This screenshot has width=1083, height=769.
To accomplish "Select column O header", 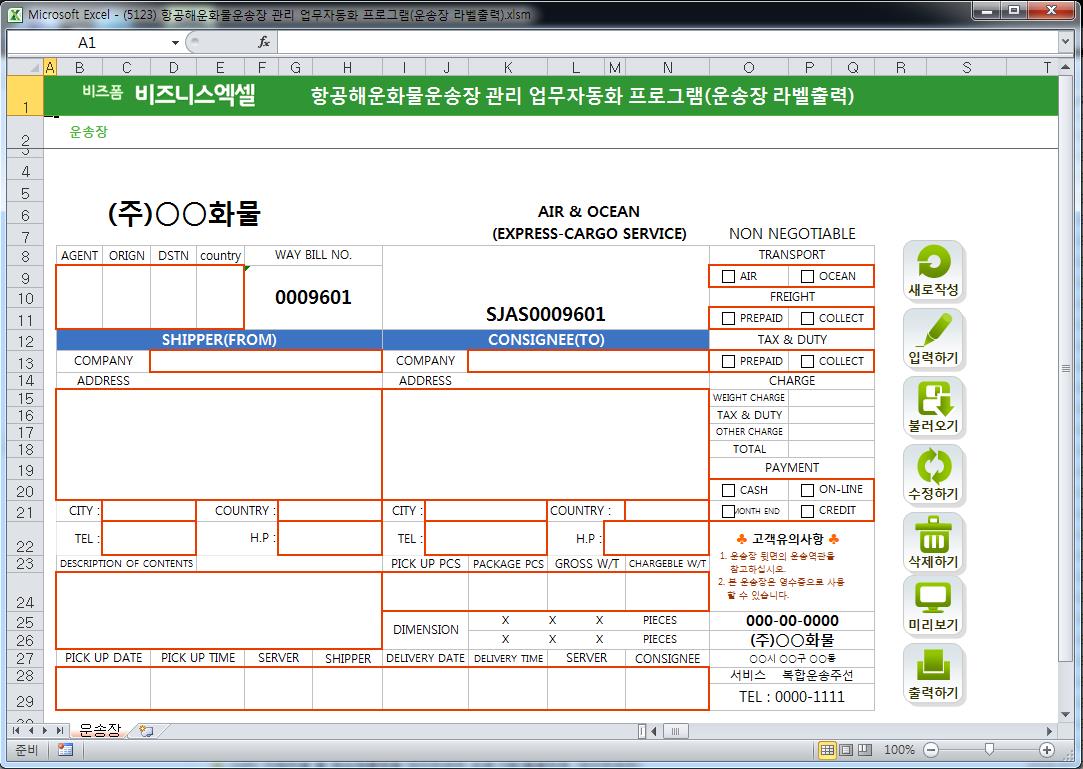I will [749, 67].
